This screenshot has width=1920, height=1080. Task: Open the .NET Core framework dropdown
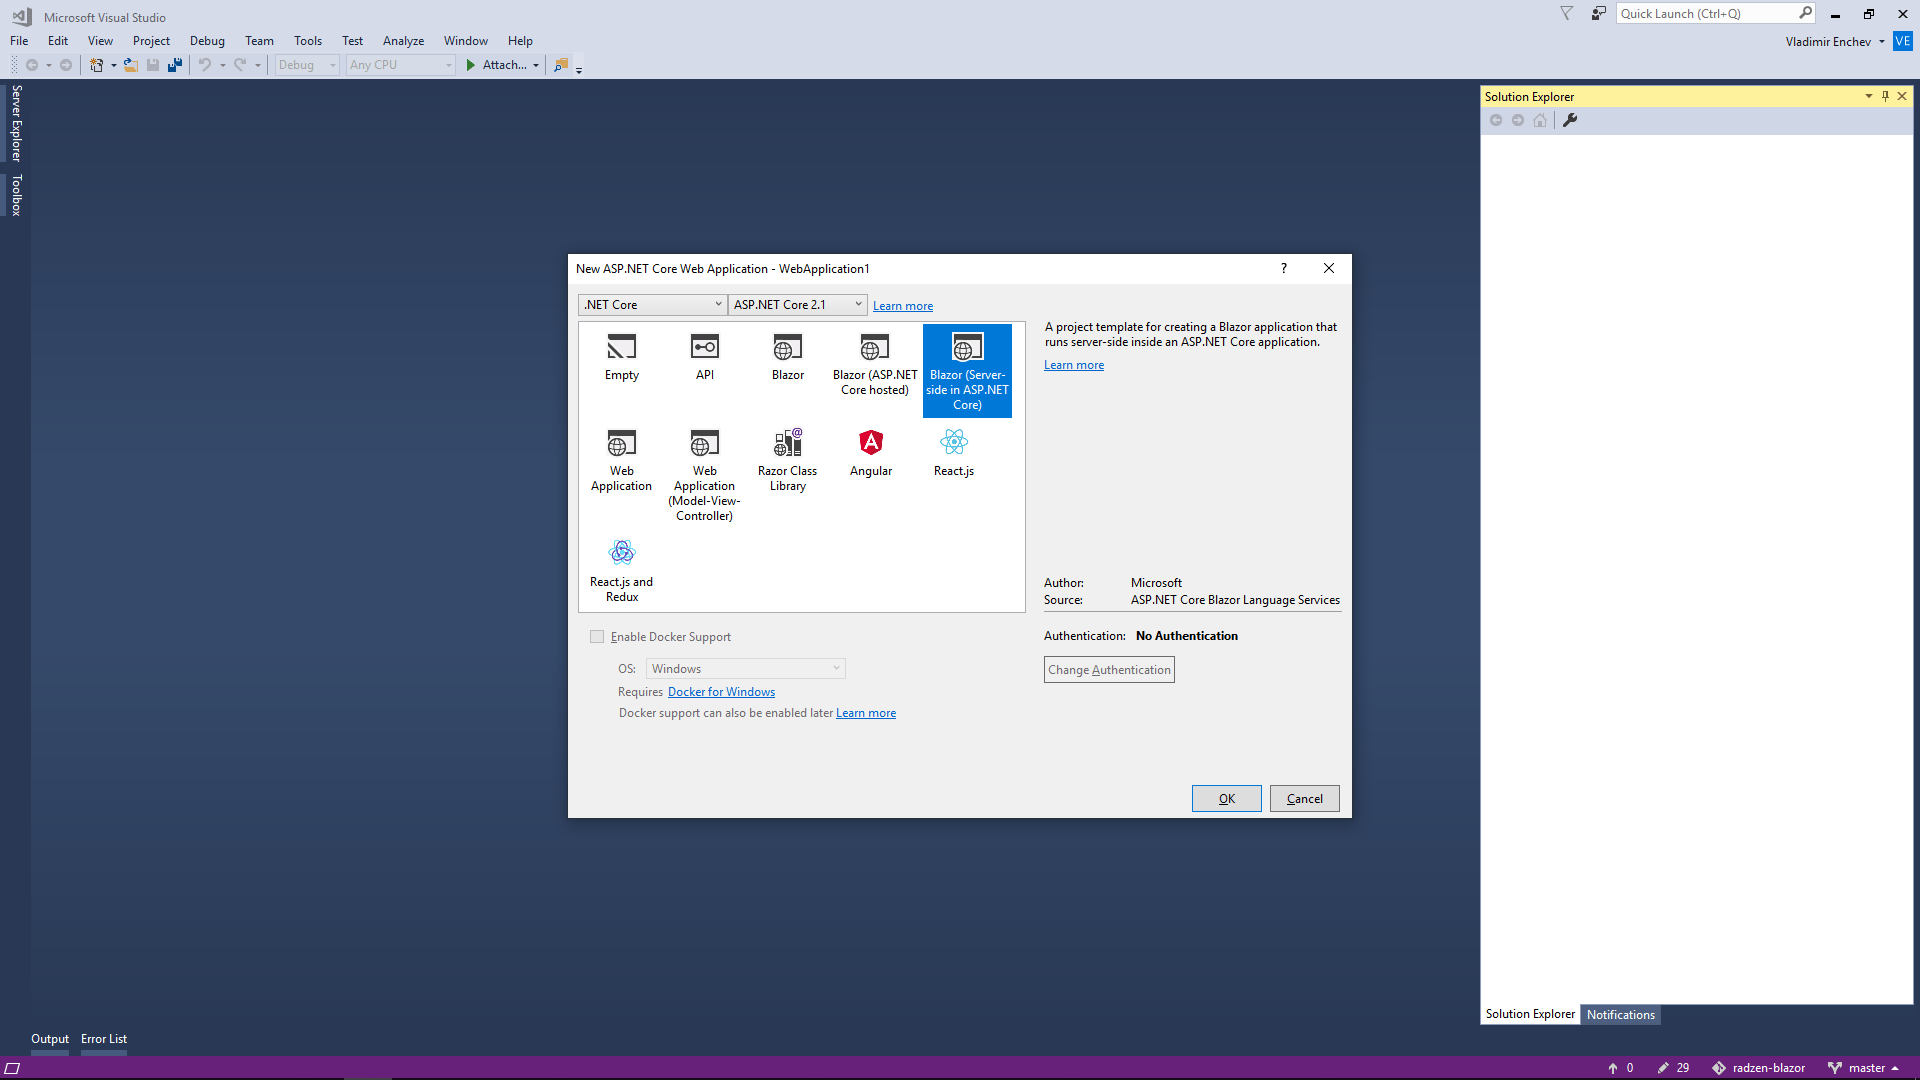coord(652,305)
